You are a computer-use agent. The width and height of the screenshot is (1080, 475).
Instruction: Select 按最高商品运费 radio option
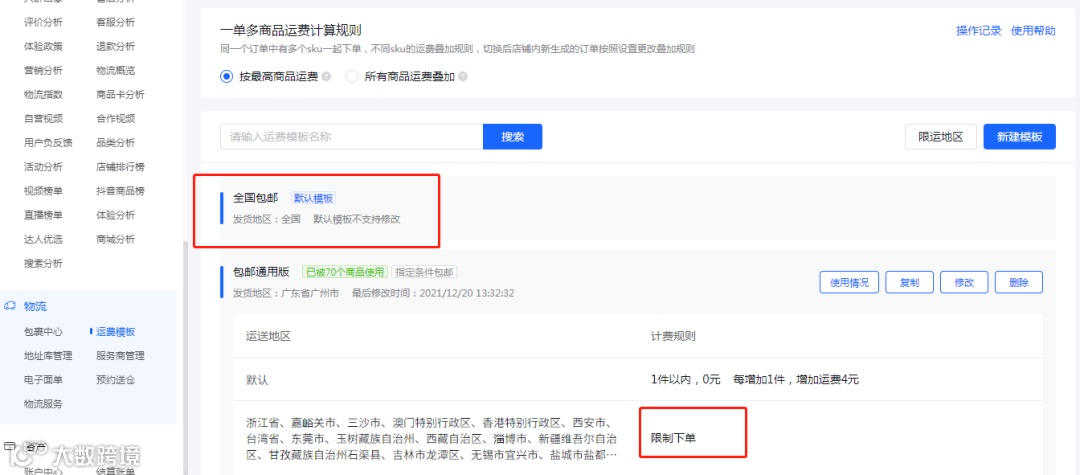coord(227,77)
